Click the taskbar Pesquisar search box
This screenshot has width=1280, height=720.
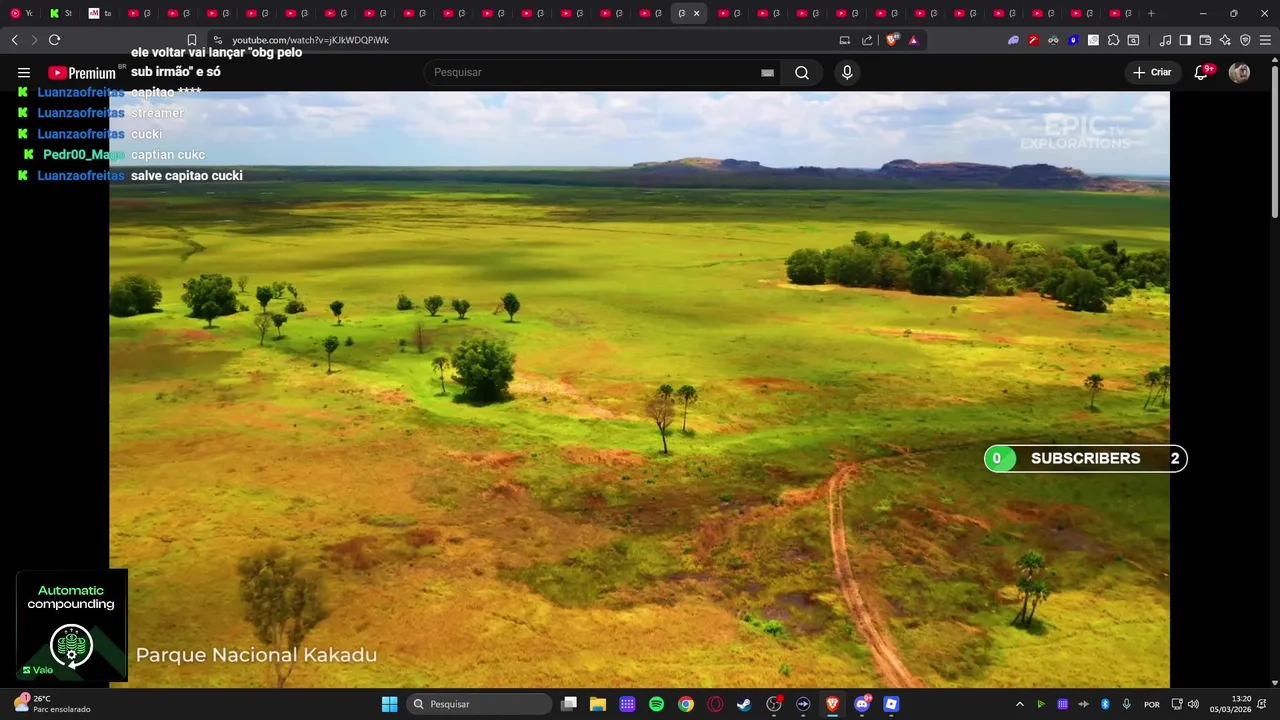pos(479,704)
